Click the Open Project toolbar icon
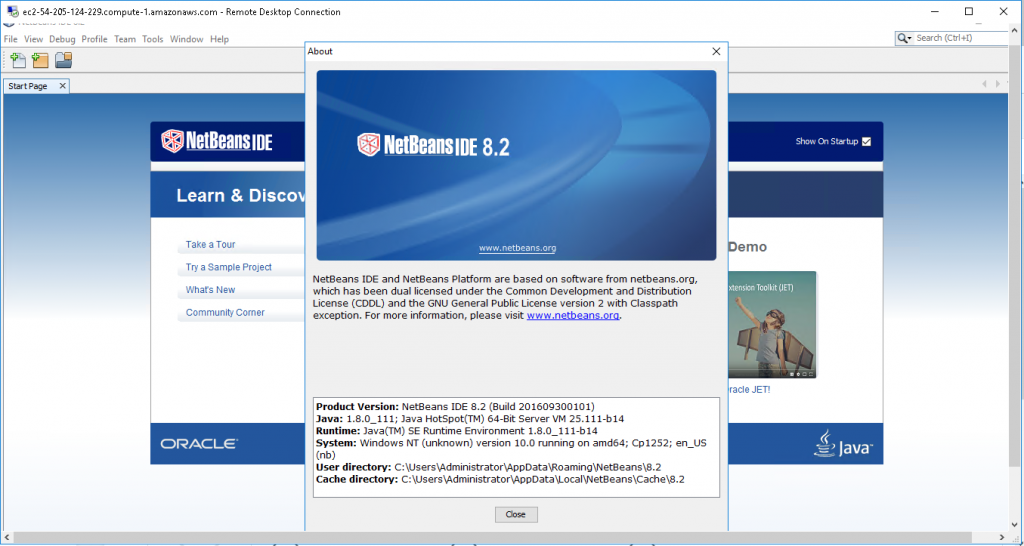1024x546 pixels. pos(63,61)
